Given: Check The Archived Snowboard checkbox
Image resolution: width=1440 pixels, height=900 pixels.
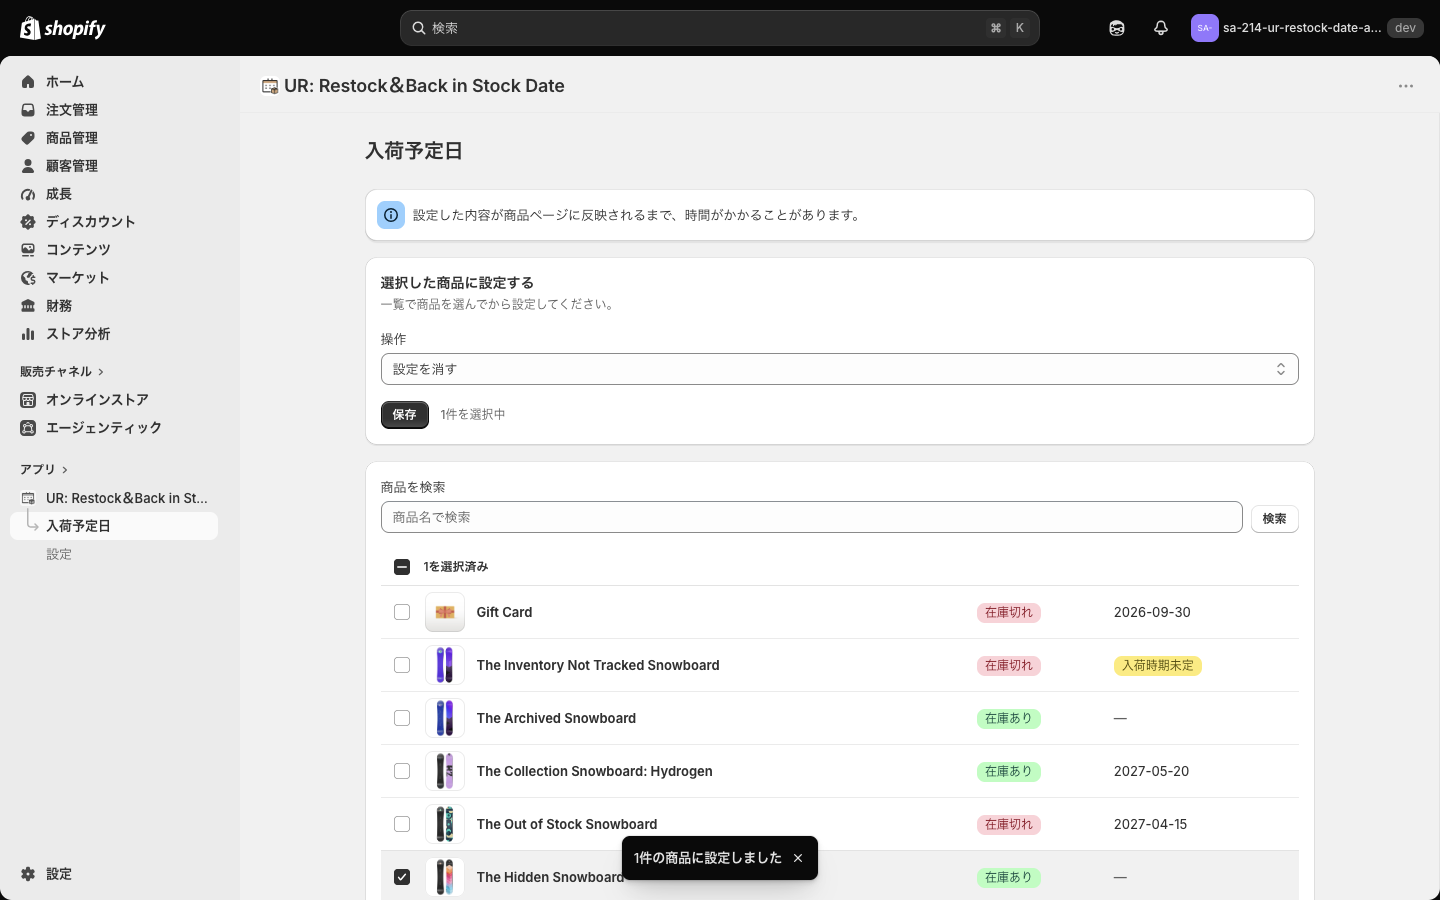Looking at the screenshot, I should tap(402, 718).
